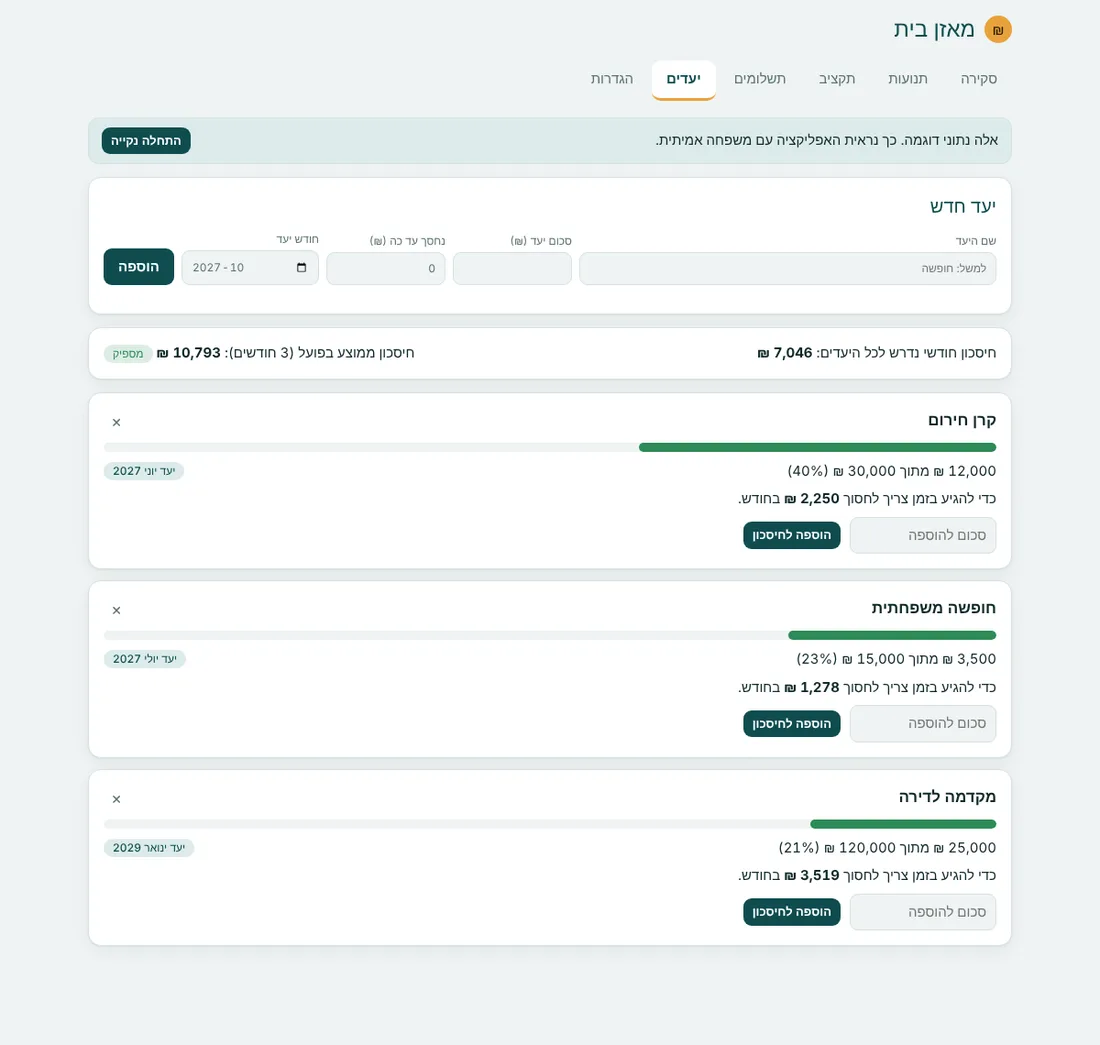Click the 7,046 ₪ required savings value
The height and width of the screenshot is (1045, 1100).
[x=784, y=353]
